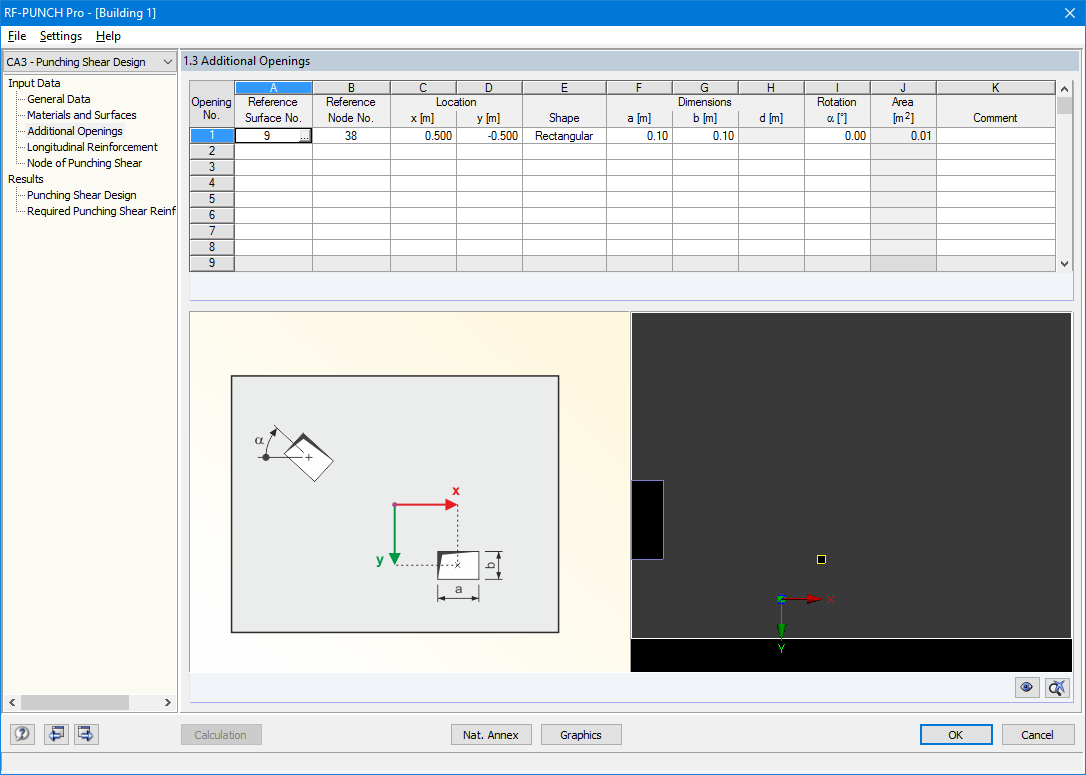Select row header 1
Screen dimensions: 1086x775
point(212,136)
